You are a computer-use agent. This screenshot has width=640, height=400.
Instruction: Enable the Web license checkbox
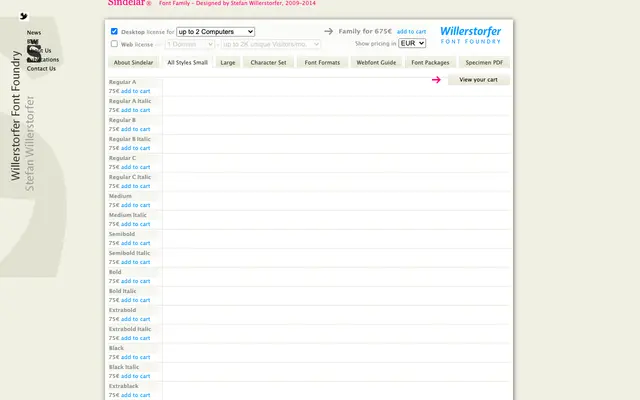click(114, 44)
